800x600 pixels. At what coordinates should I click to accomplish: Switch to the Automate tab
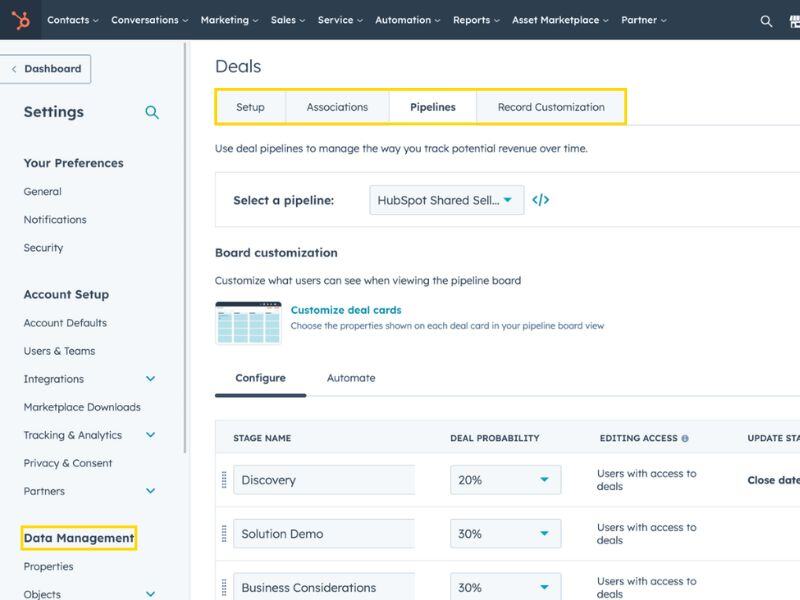351,378
